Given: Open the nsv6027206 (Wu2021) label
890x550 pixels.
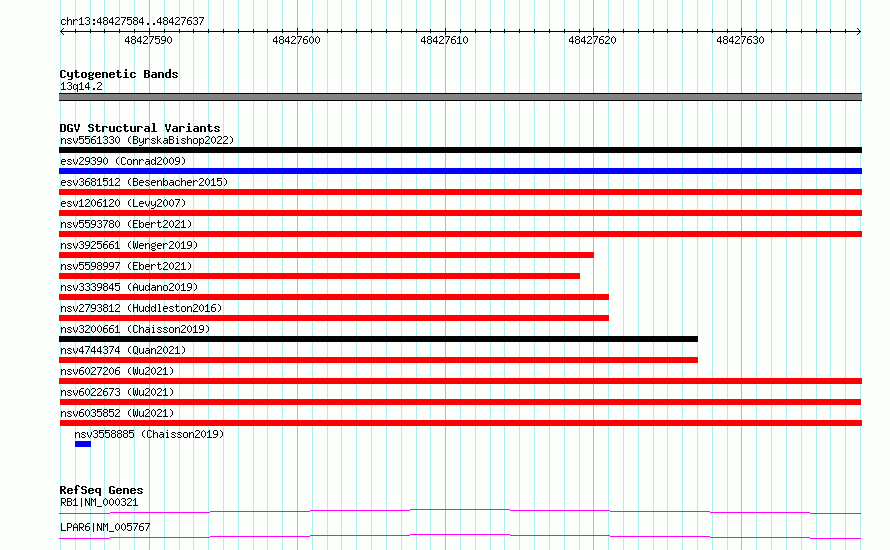Looking at the screenshot, I should point(117,371).
